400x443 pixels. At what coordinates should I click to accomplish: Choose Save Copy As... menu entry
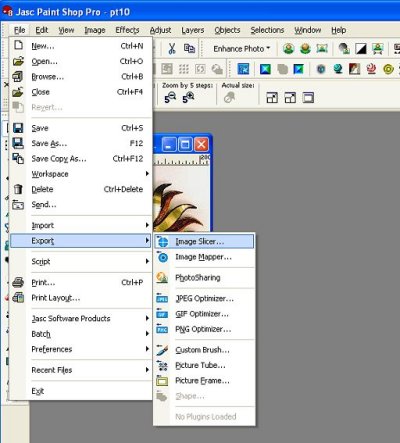[81, 159]
